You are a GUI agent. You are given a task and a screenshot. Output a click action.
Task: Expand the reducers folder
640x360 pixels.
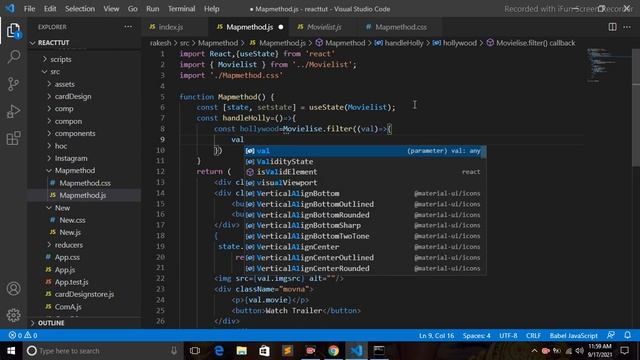pyautogui.click(x=69, y=245)
